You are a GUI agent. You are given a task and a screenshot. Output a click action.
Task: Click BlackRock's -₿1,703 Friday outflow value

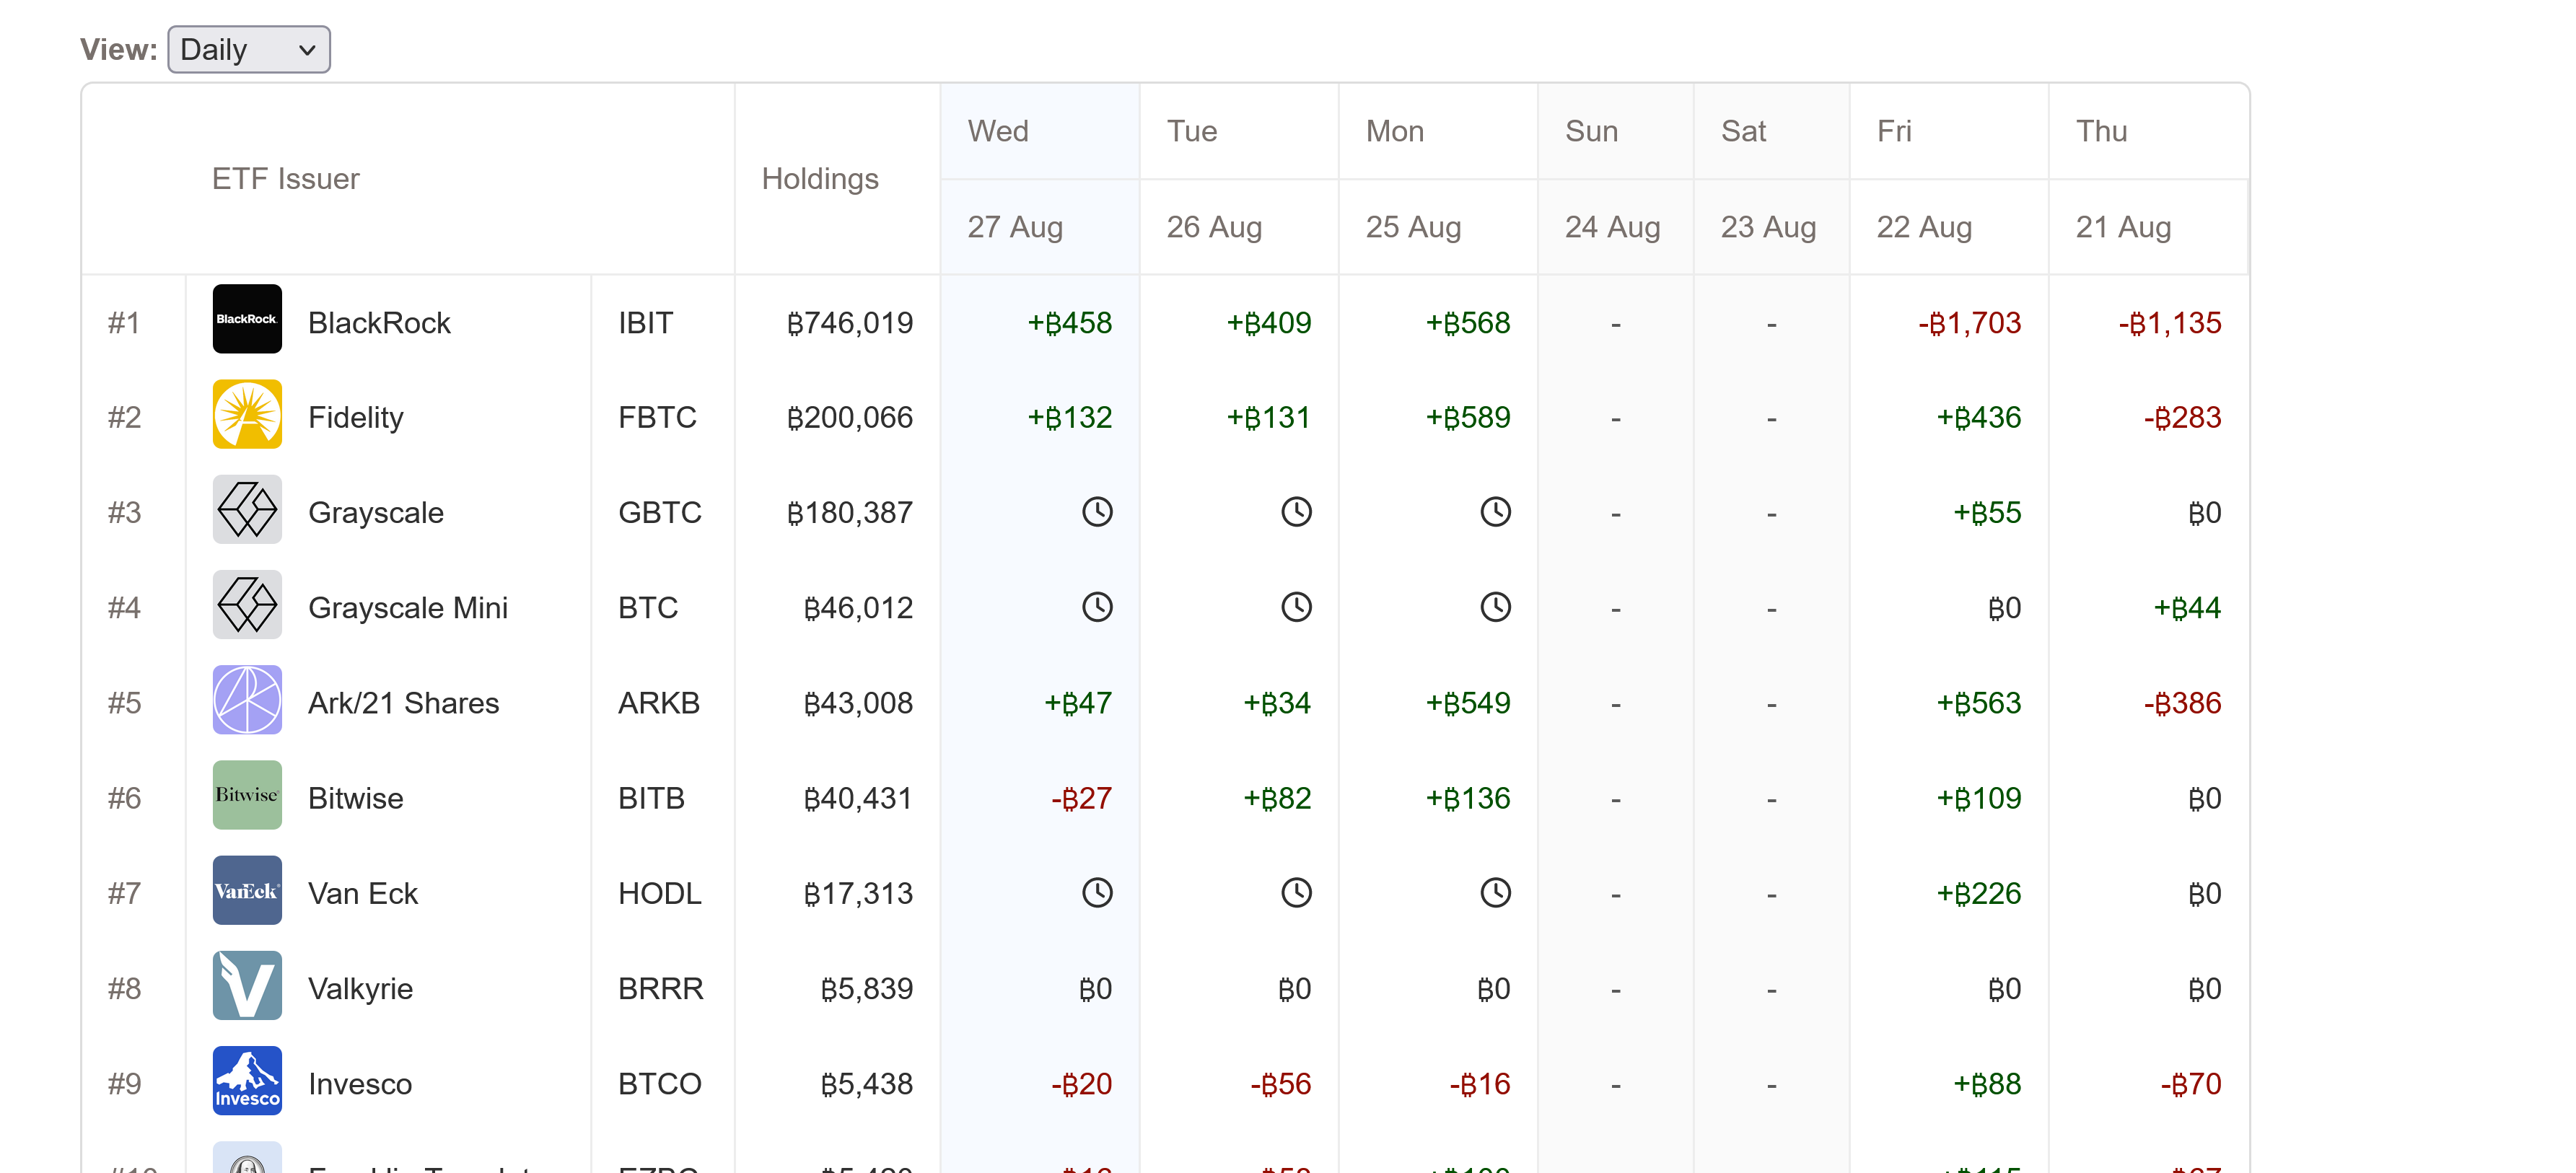pos(1969,323)
